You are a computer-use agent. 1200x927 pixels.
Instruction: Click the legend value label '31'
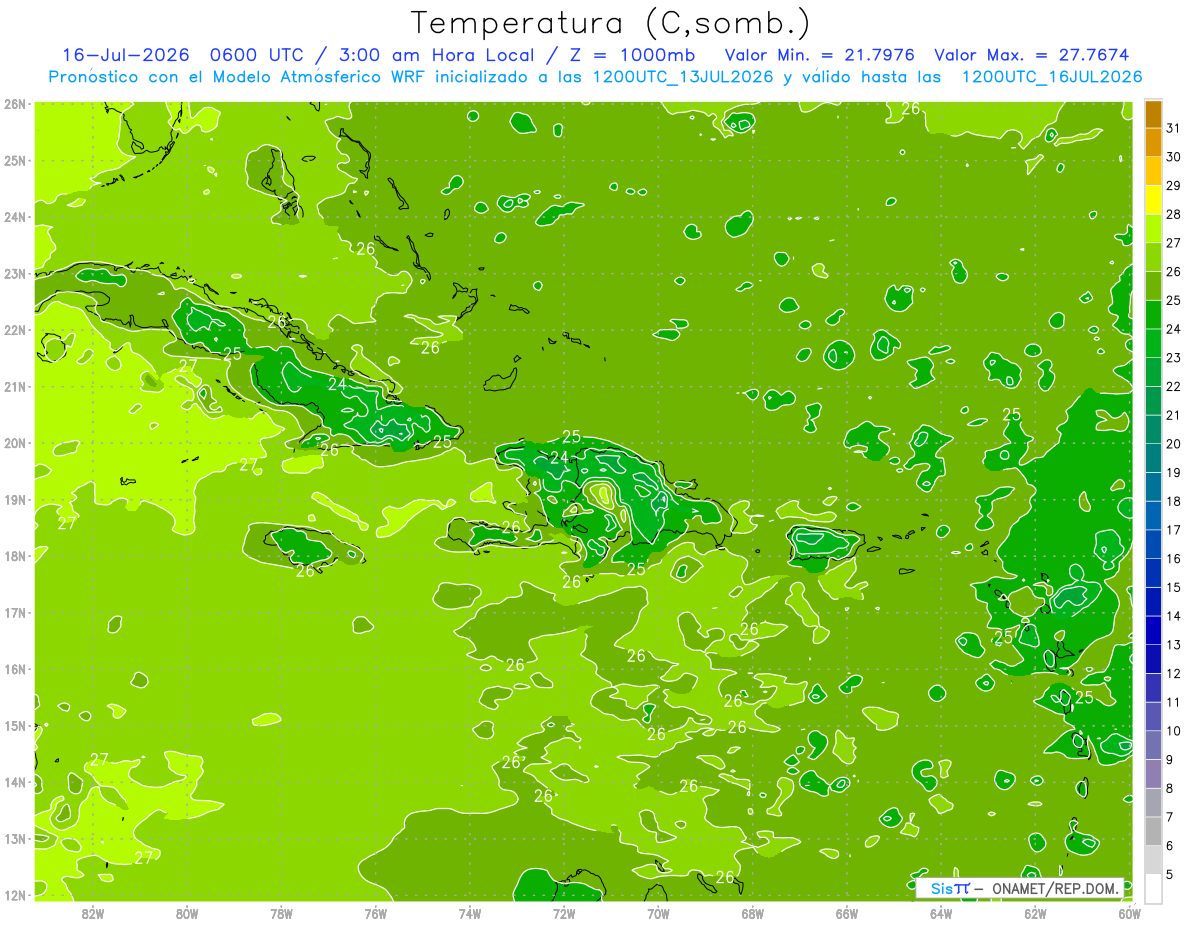pyautogui.click(x=1173, y=128)
